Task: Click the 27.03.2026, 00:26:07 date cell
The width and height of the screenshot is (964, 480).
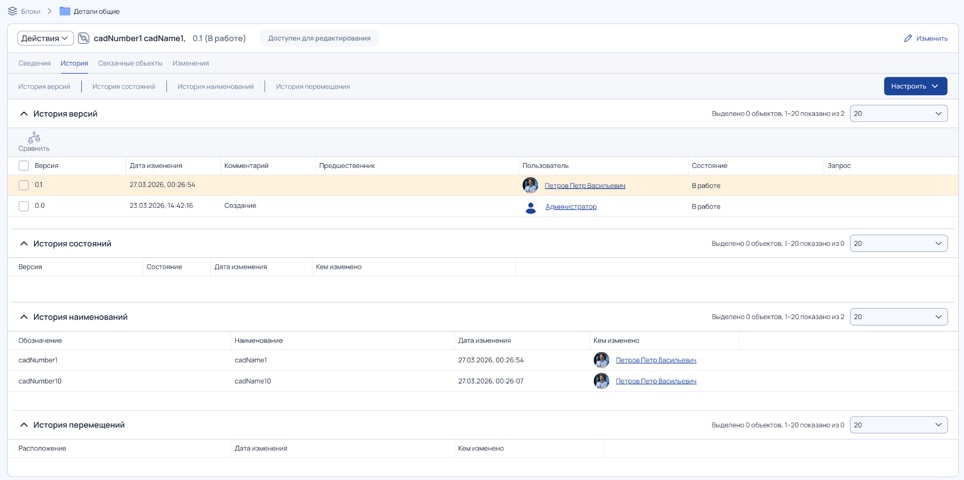Action: tap(491, 382)
